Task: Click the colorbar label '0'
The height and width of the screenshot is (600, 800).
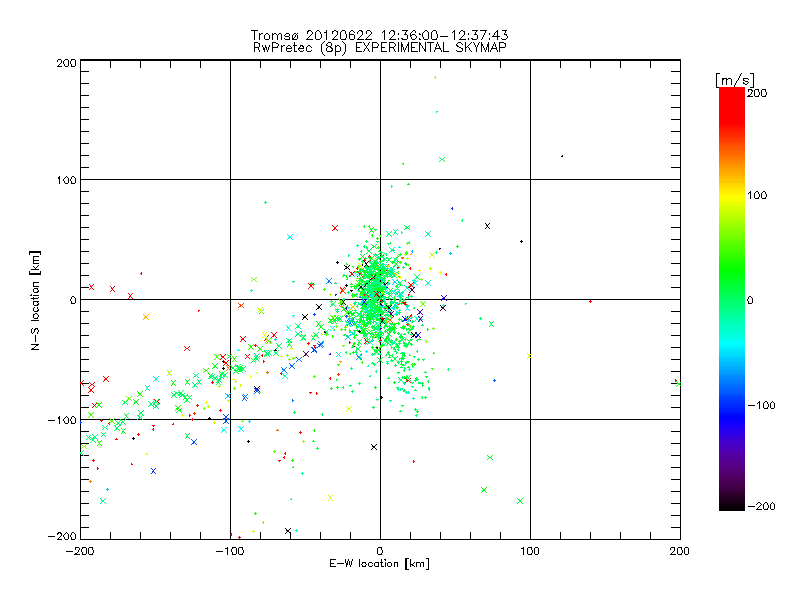Action: [750, 301]
